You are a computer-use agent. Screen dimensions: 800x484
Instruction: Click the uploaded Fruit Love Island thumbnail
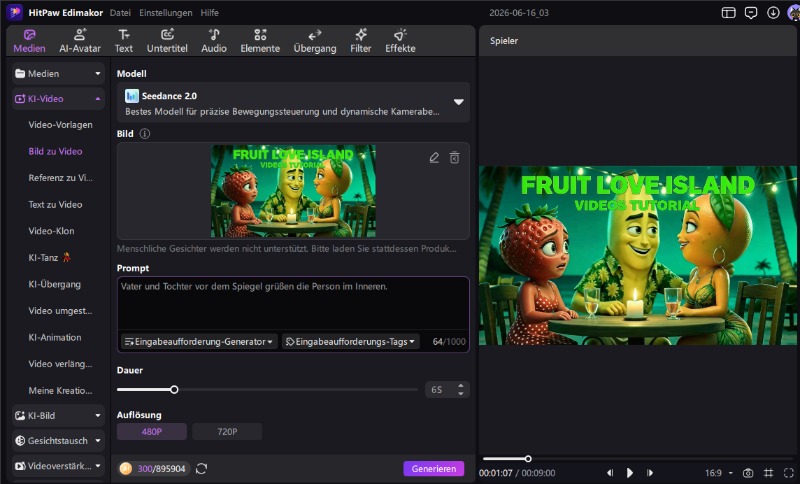pos(293,191)
